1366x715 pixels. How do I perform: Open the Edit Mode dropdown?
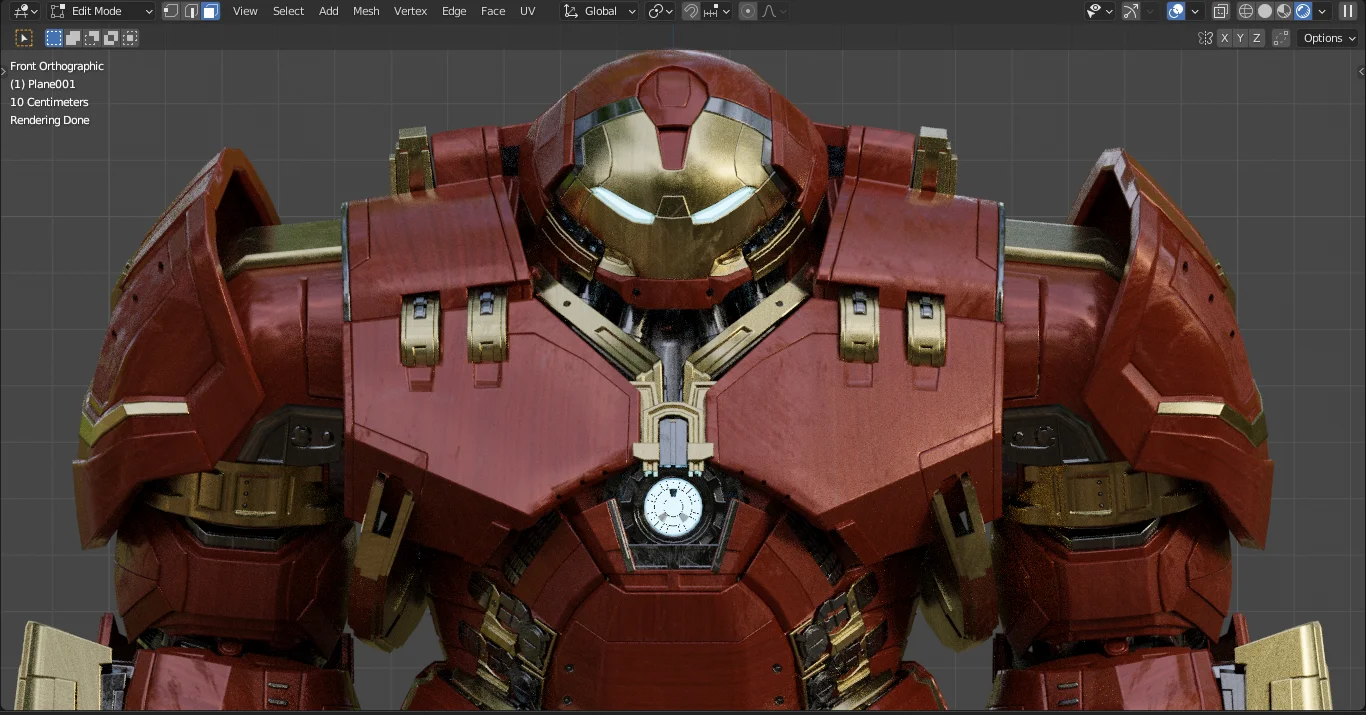coord(100,11)
